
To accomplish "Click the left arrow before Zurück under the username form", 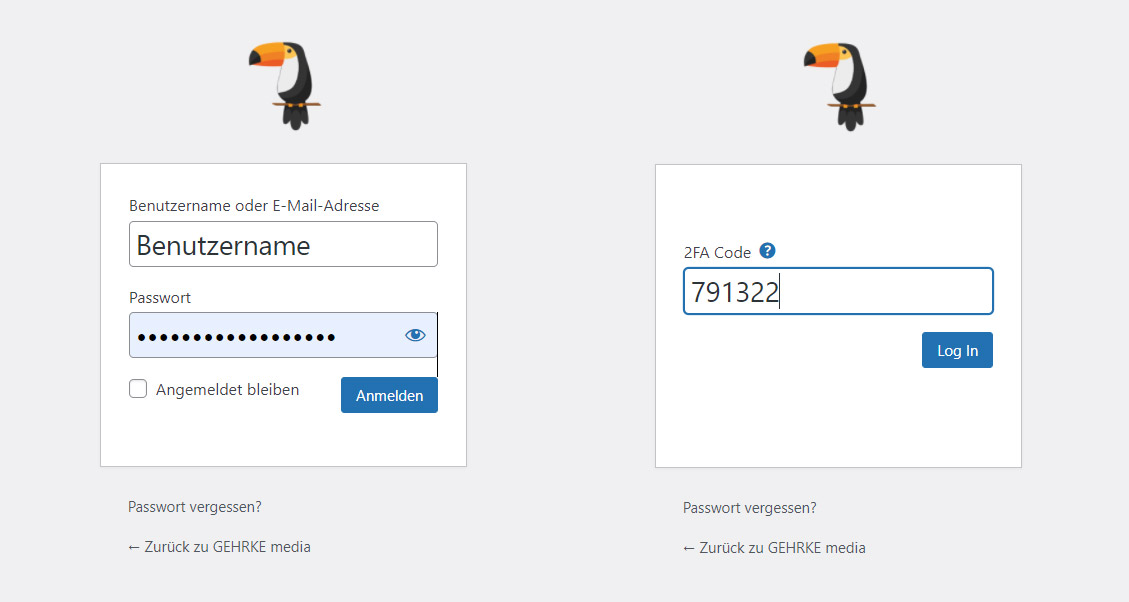I will tap(134, 547).
